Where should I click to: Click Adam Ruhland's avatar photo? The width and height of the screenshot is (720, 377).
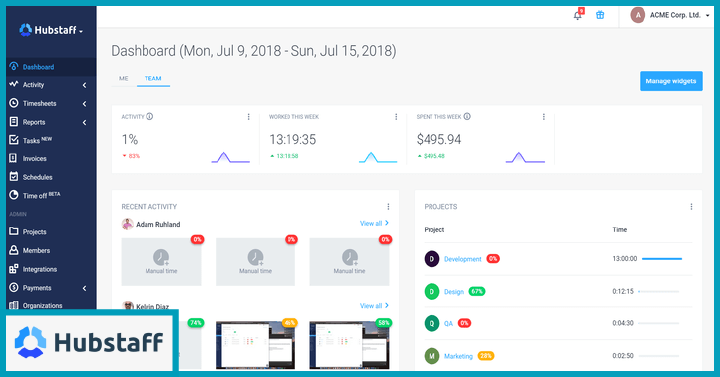[127, 224]
